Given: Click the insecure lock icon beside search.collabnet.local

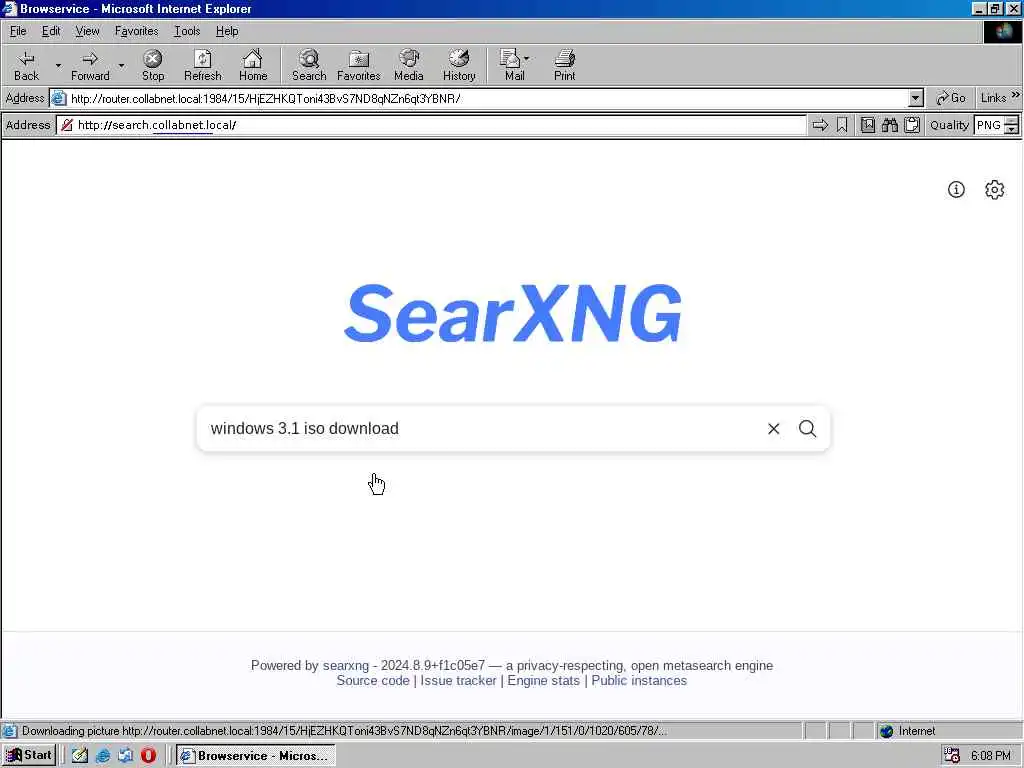Looking at the screenshot, I should click(67, 125).
